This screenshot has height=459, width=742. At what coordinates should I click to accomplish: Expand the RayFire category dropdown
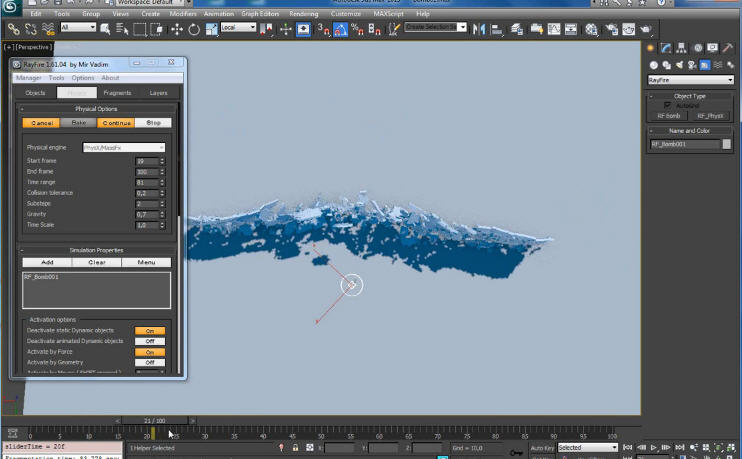[690, 80]
